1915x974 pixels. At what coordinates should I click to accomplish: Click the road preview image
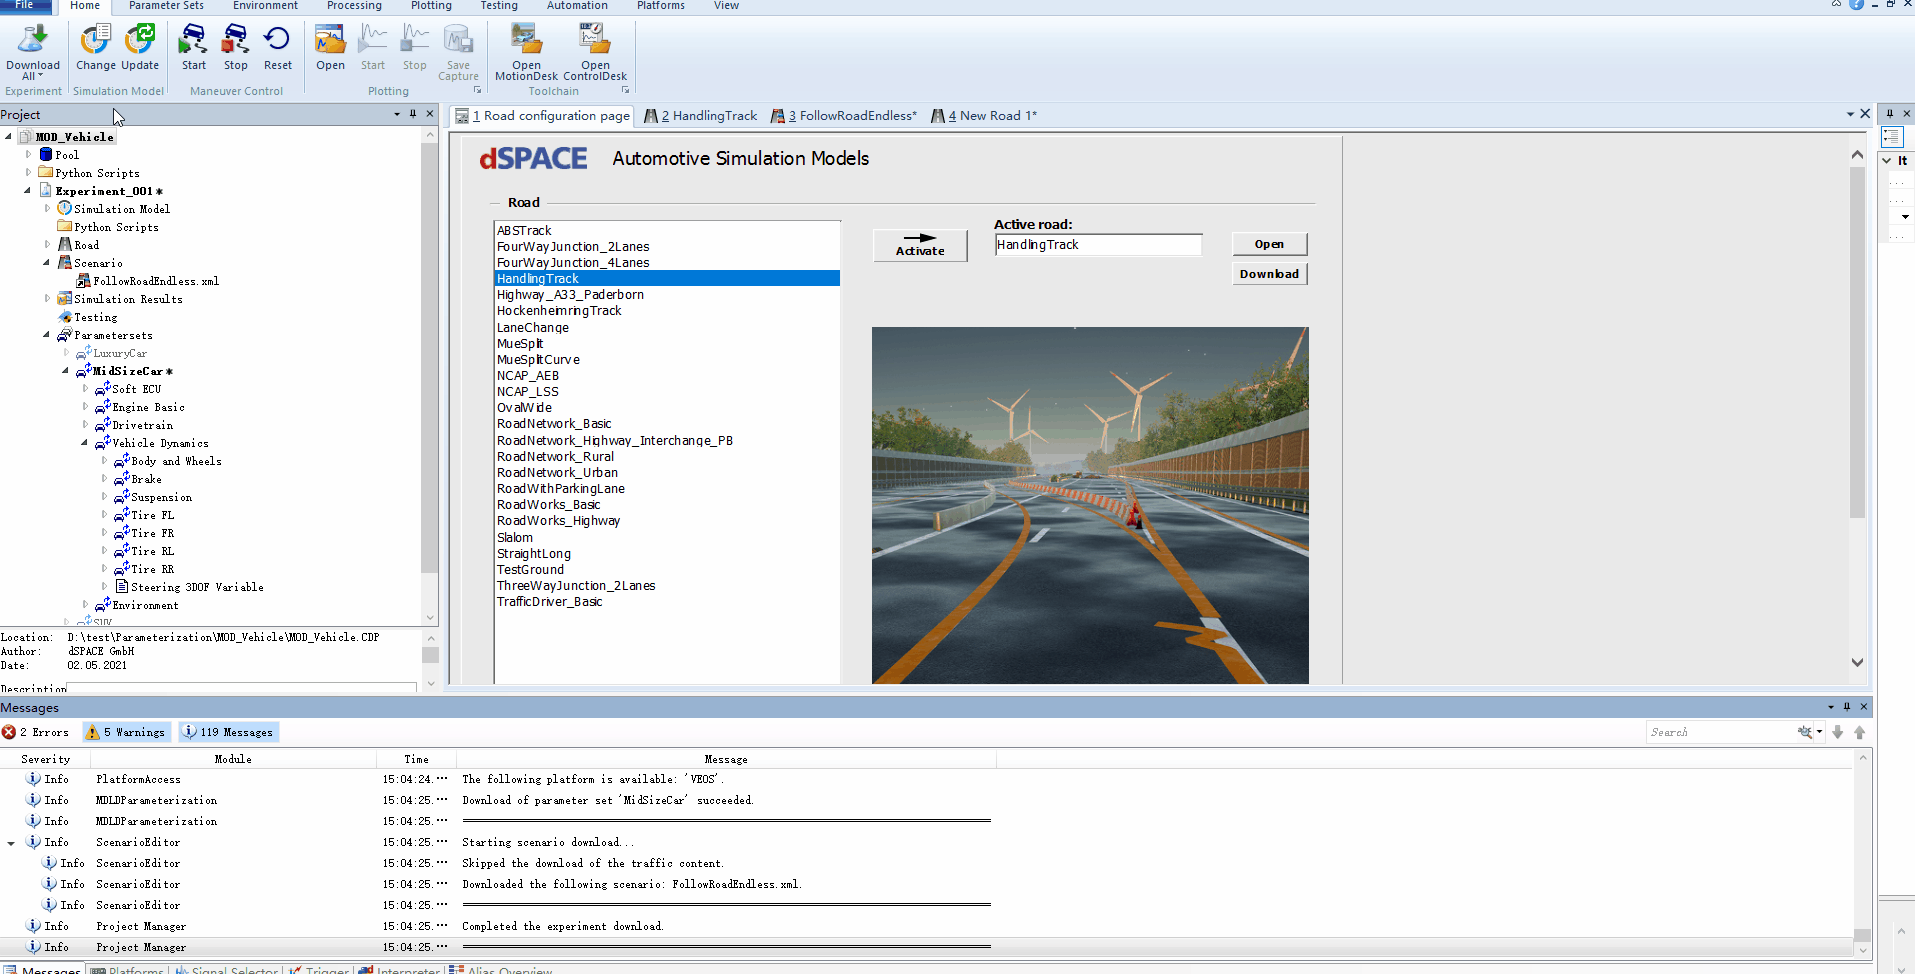[1090, 505]
